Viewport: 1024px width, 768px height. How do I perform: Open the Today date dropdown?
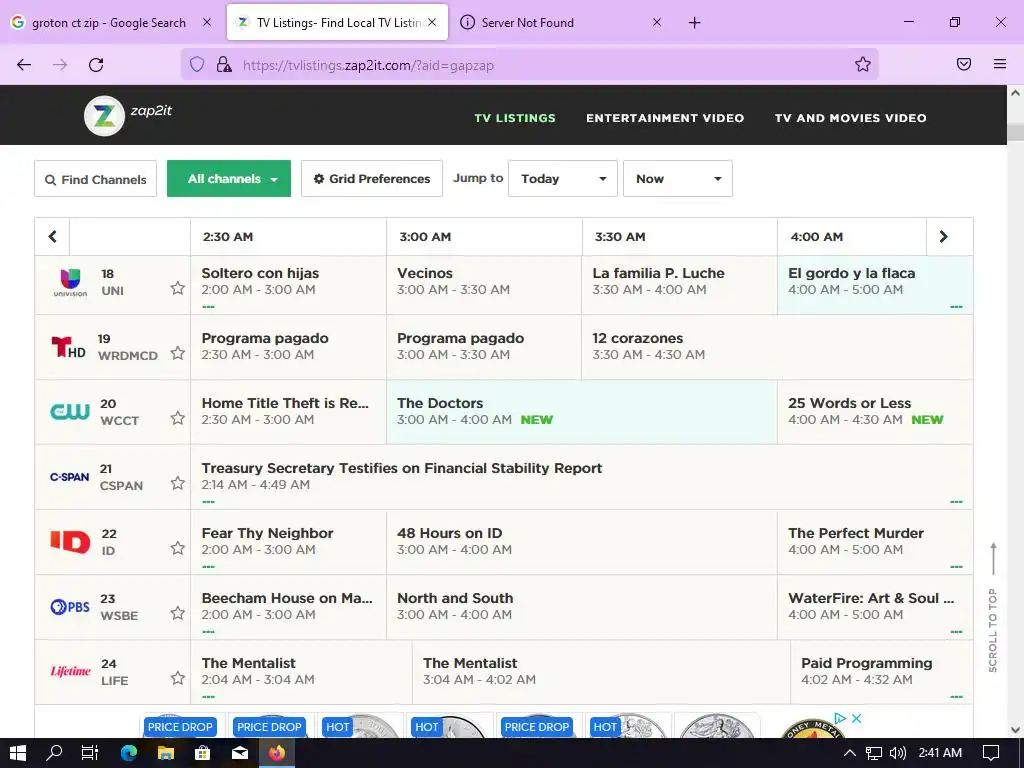[x=562, y=178]
